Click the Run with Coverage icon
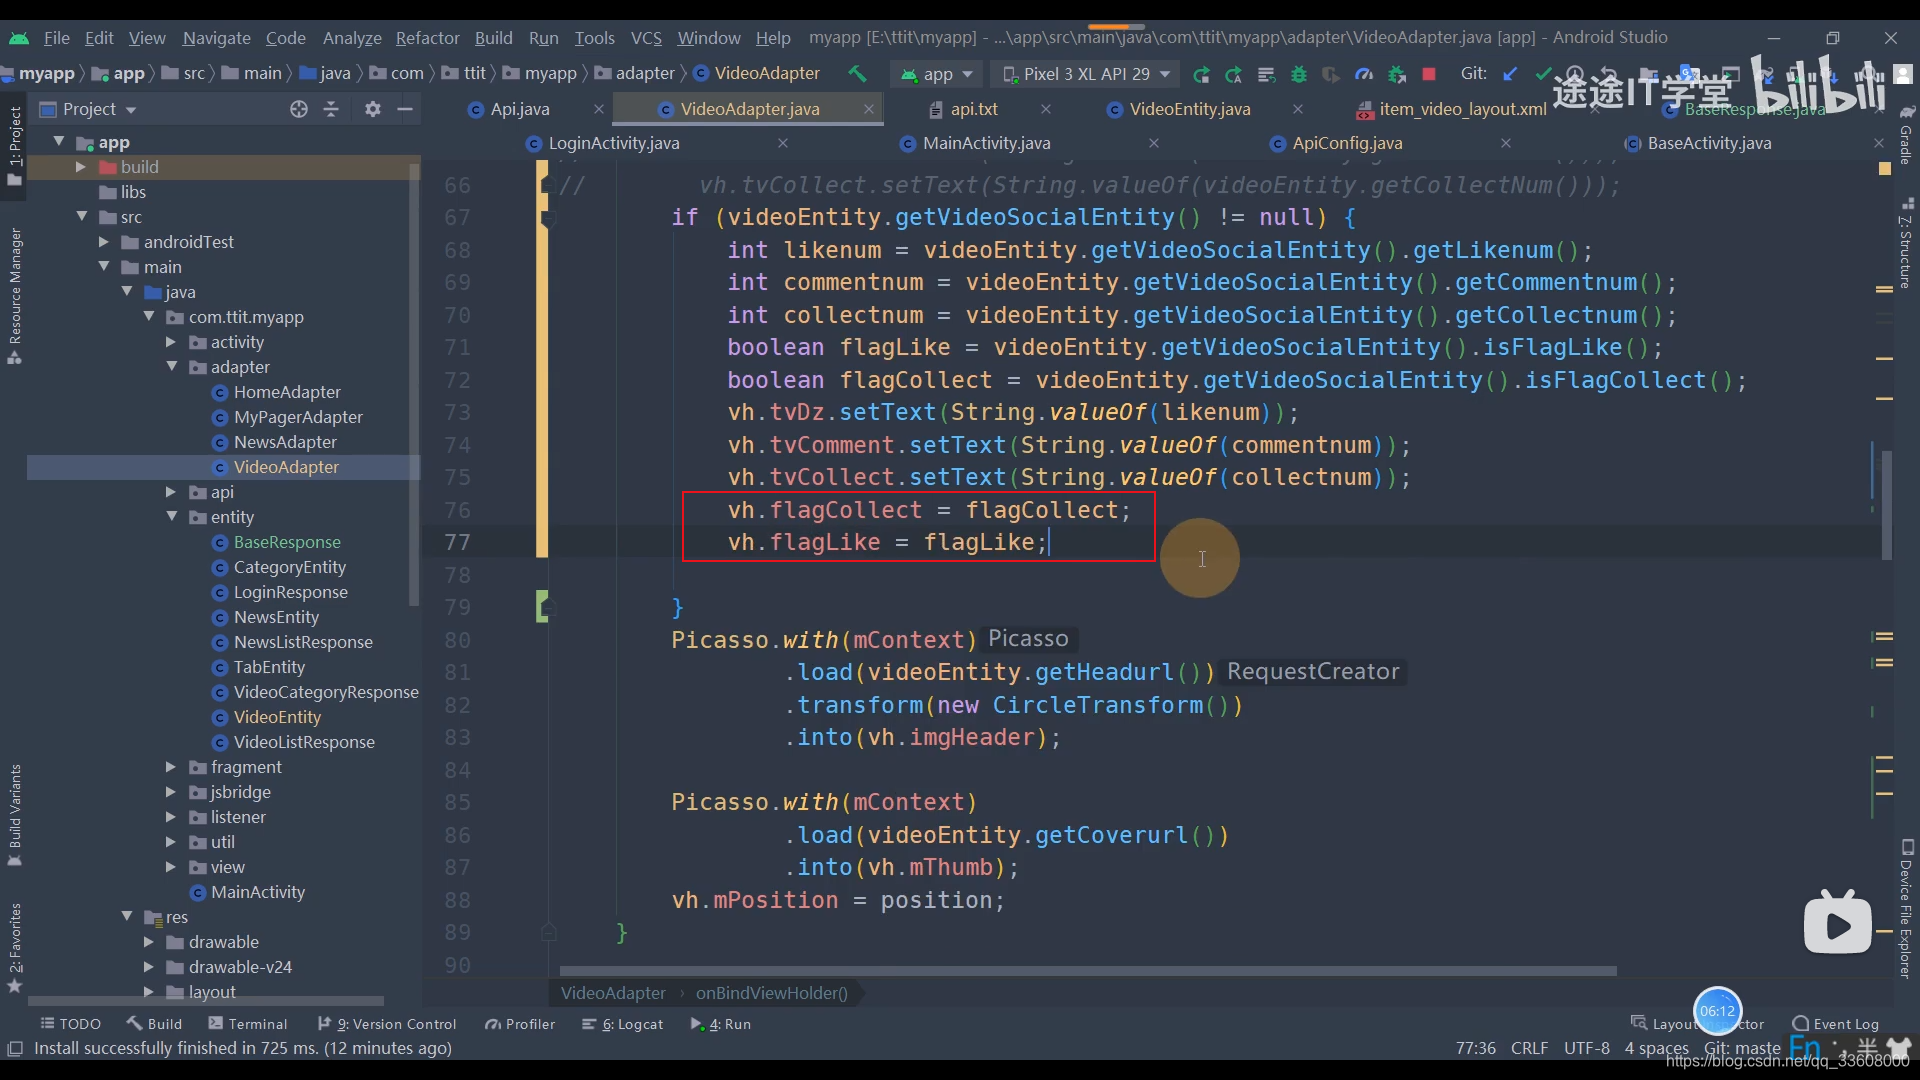The height and width of the screenshot is (1080, 1920). [x=1331, y=74]
